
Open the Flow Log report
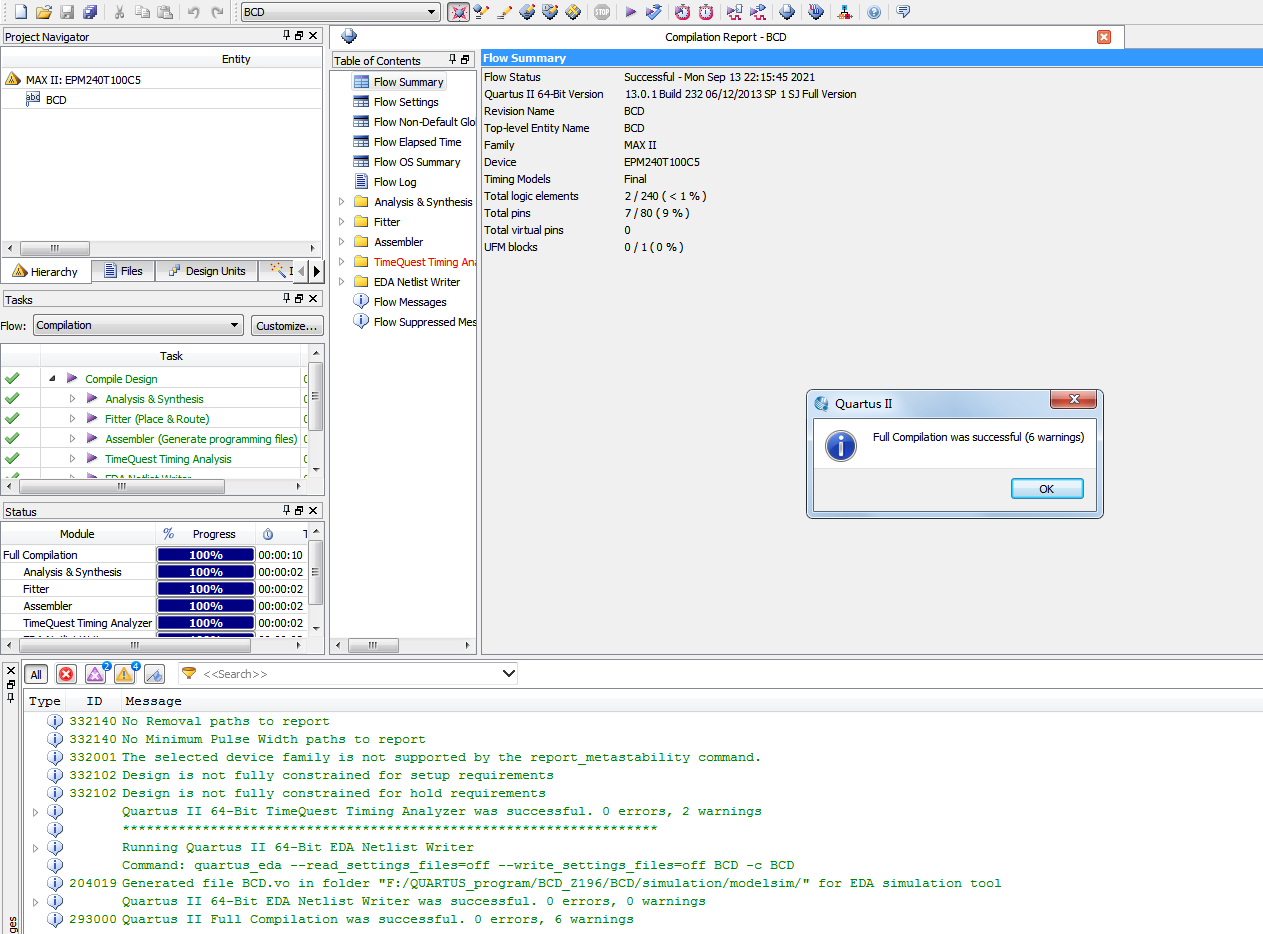pyautogui.click(x=394, y=182)
